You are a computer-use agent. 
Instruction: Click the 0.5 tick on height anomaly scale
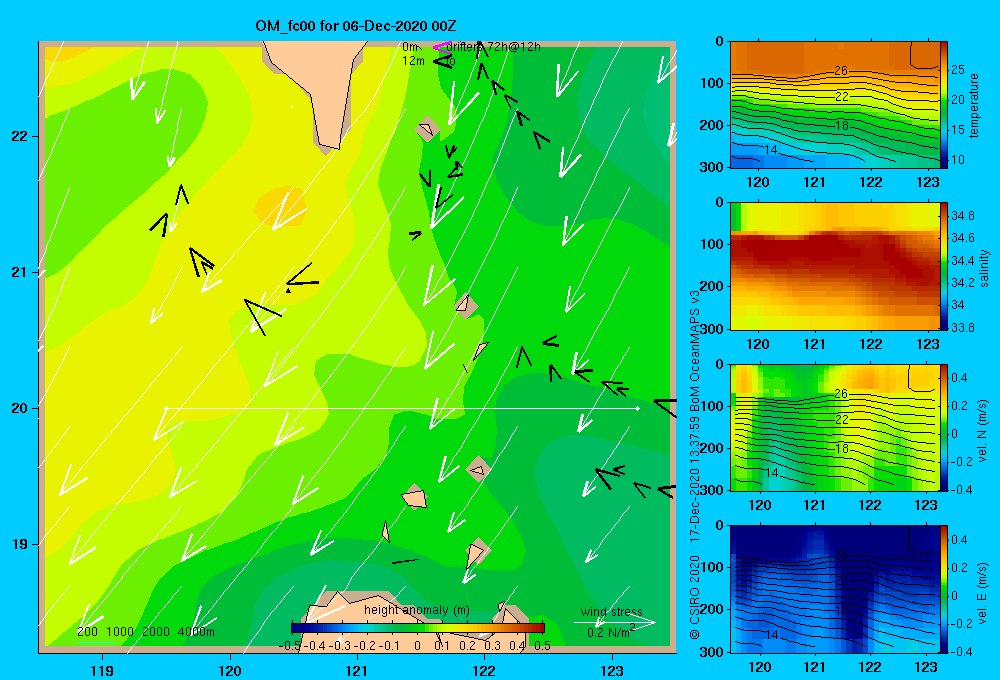542,646
